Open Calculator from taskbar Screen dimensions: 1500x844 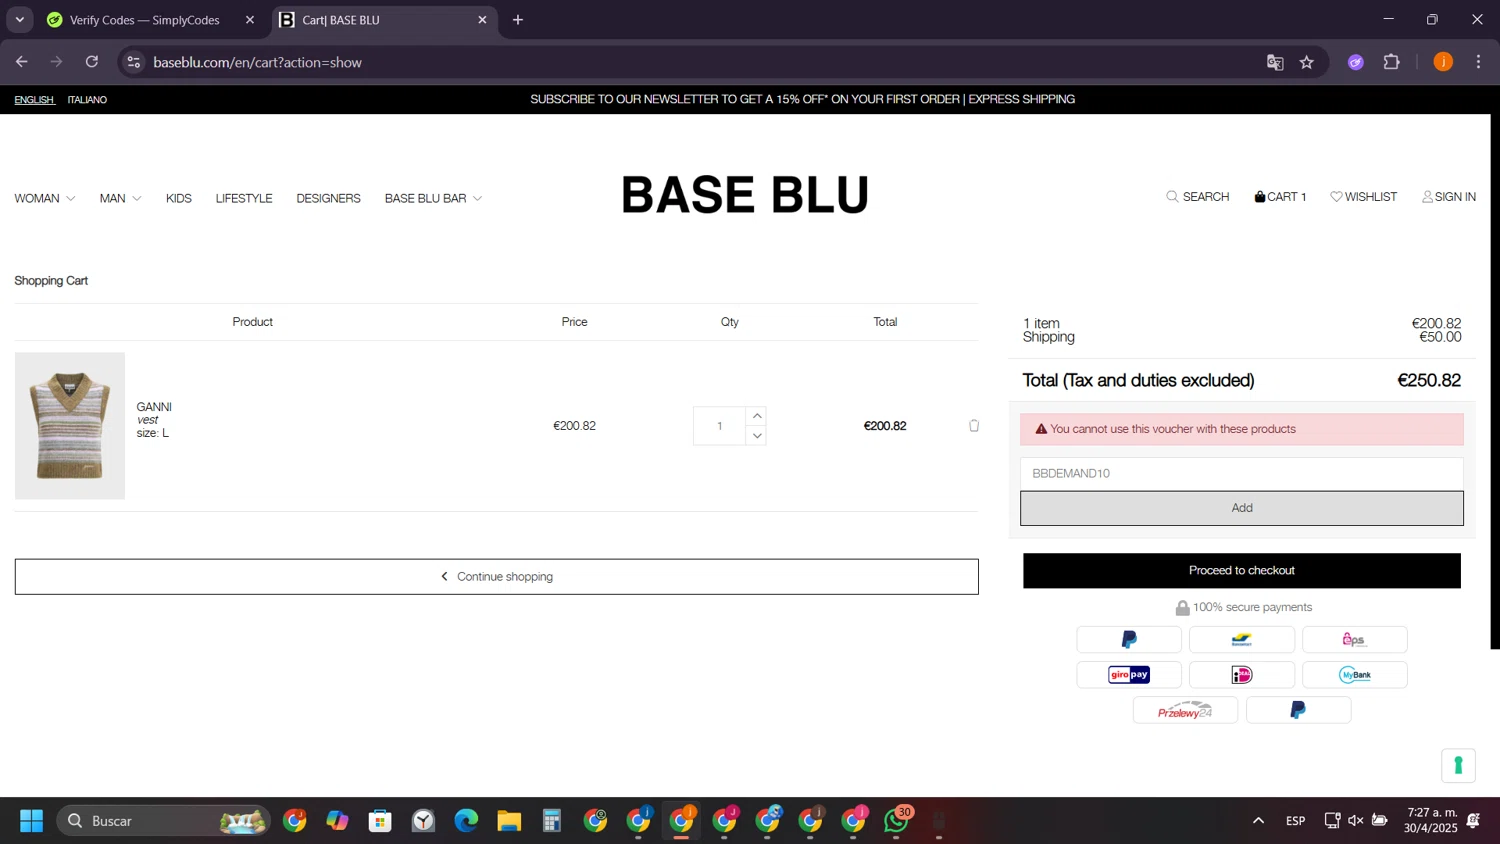tap(552, 821)
